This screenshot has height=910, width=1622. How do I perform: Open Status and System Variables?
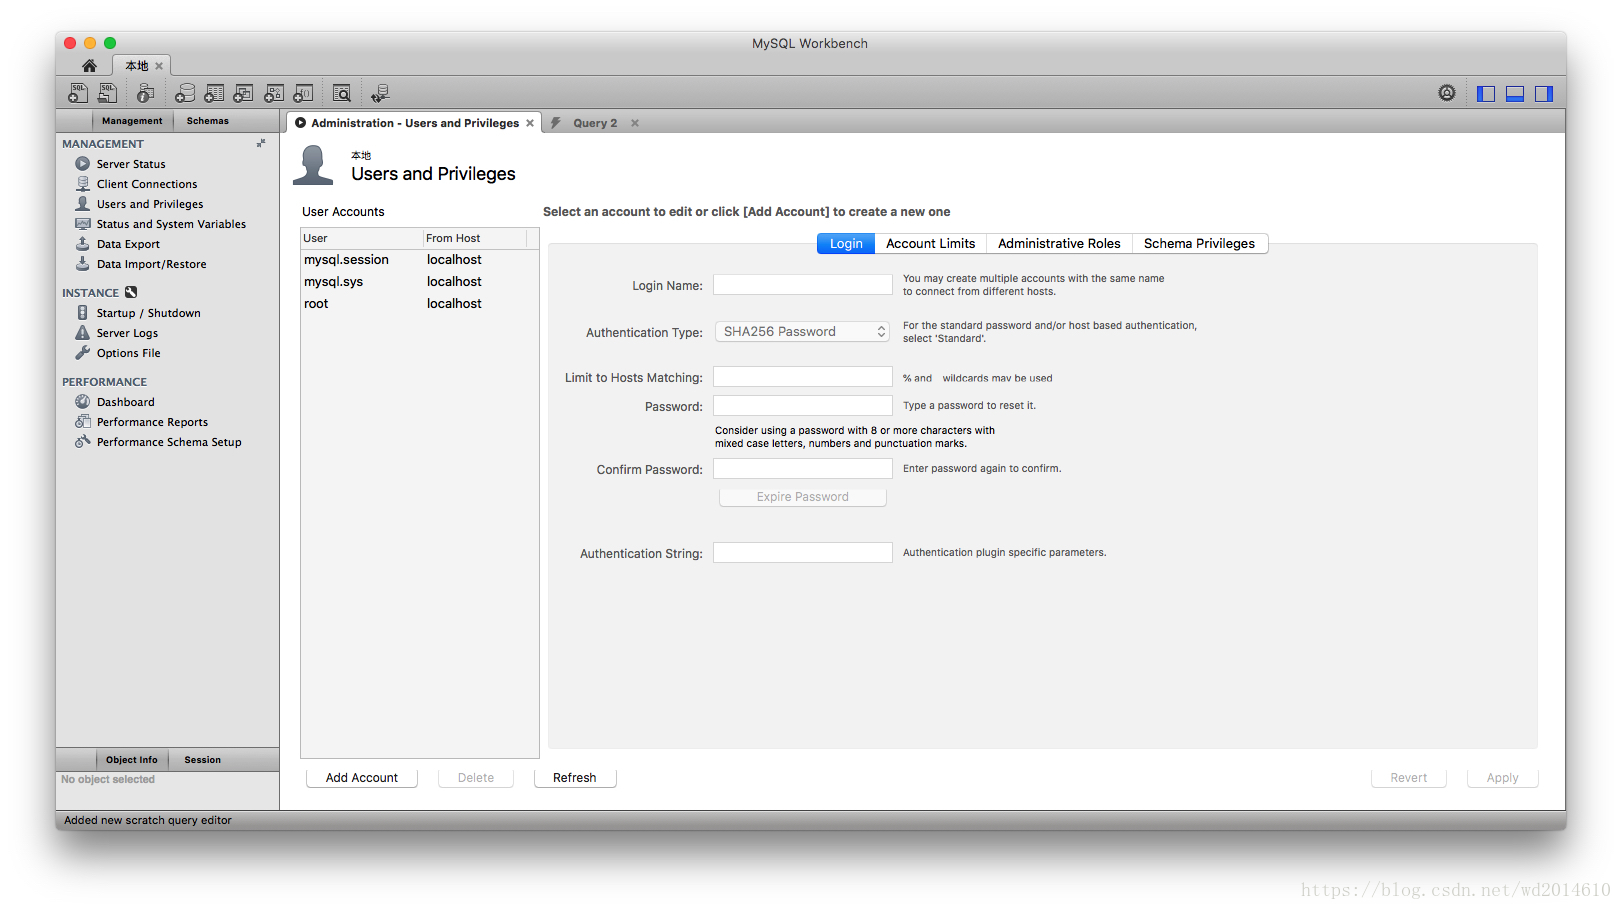171,224
